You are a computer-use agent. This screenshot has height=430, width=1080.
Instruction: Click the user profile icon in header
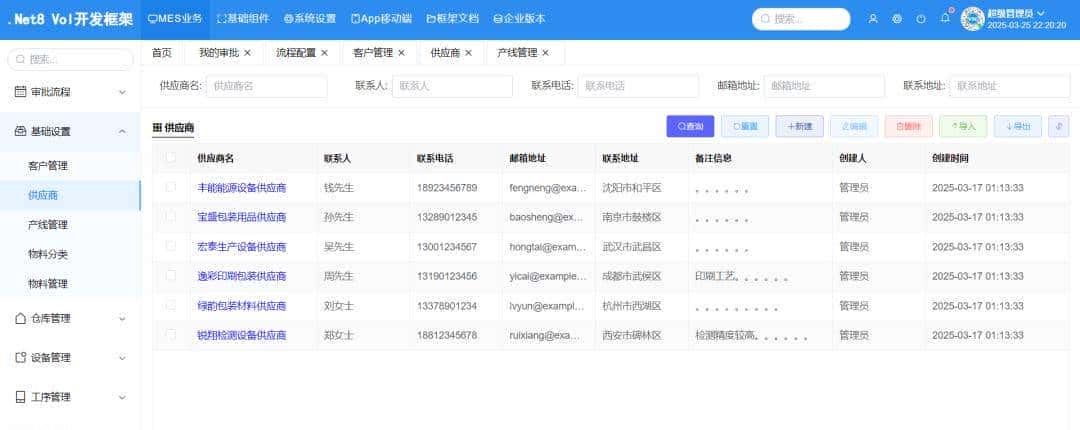click(x=873, y=19)
